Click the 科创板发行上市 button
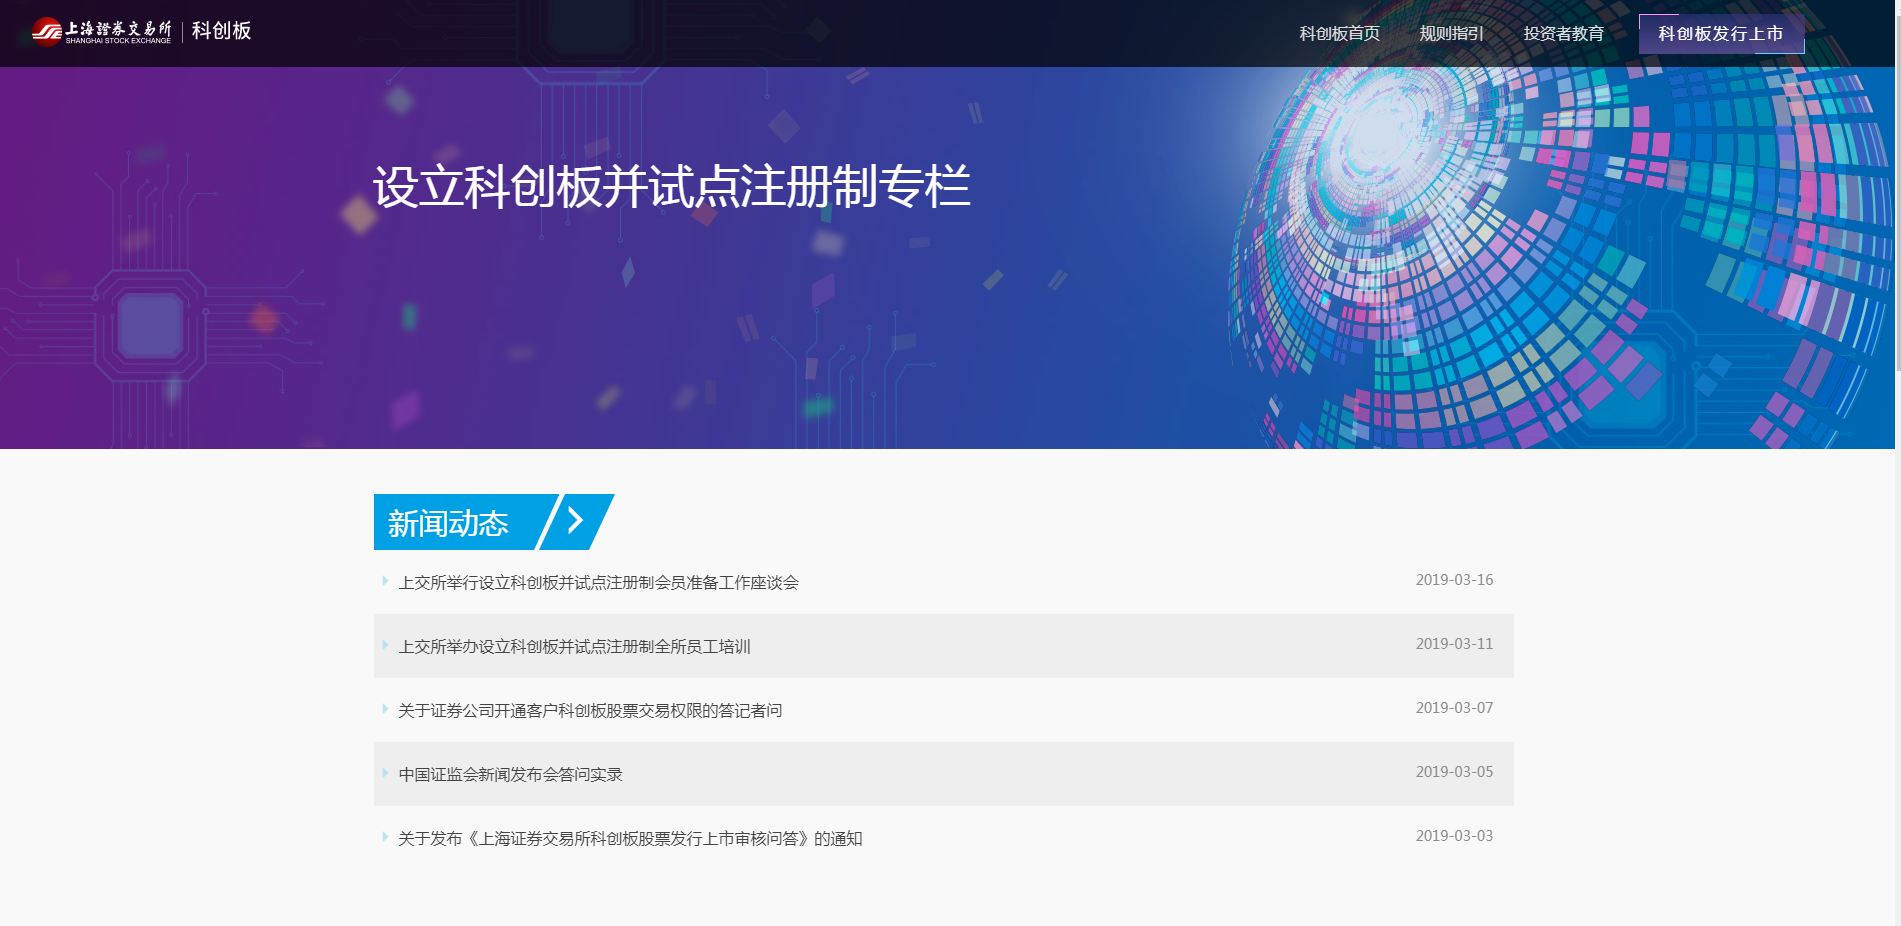Image resolution: width=1901 pixels, height=926 pixels. pos(1721,34)
